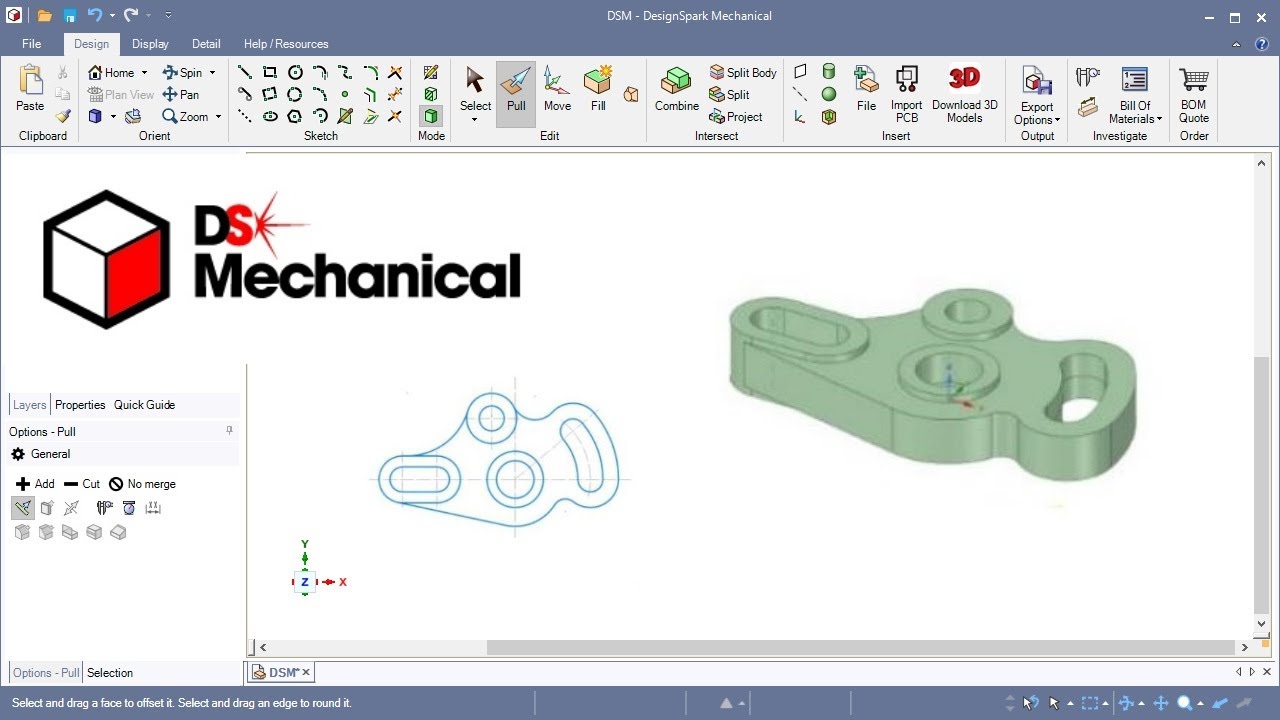Use the Split face tool

pyautogui.click(x=730, y=94)
